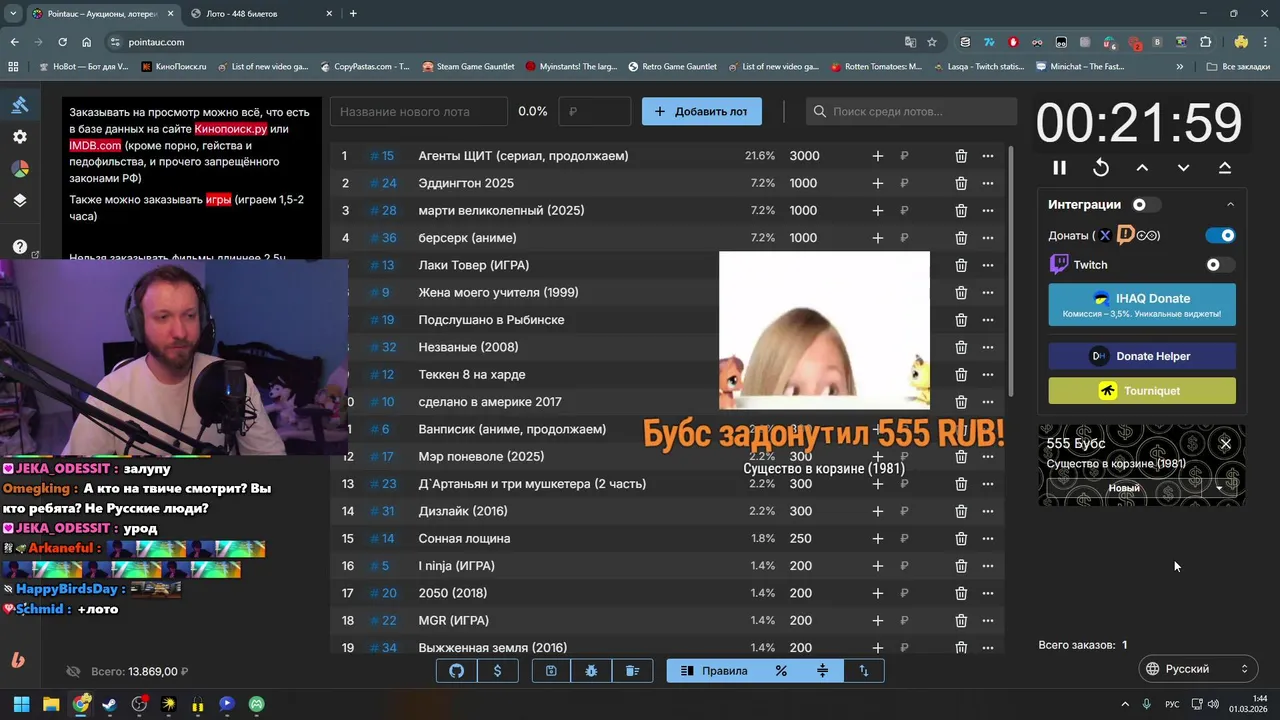Dismiss the 555 Бубс donation card
The height and width of the screenshot is (720, 1280).
pos(1226,444)
